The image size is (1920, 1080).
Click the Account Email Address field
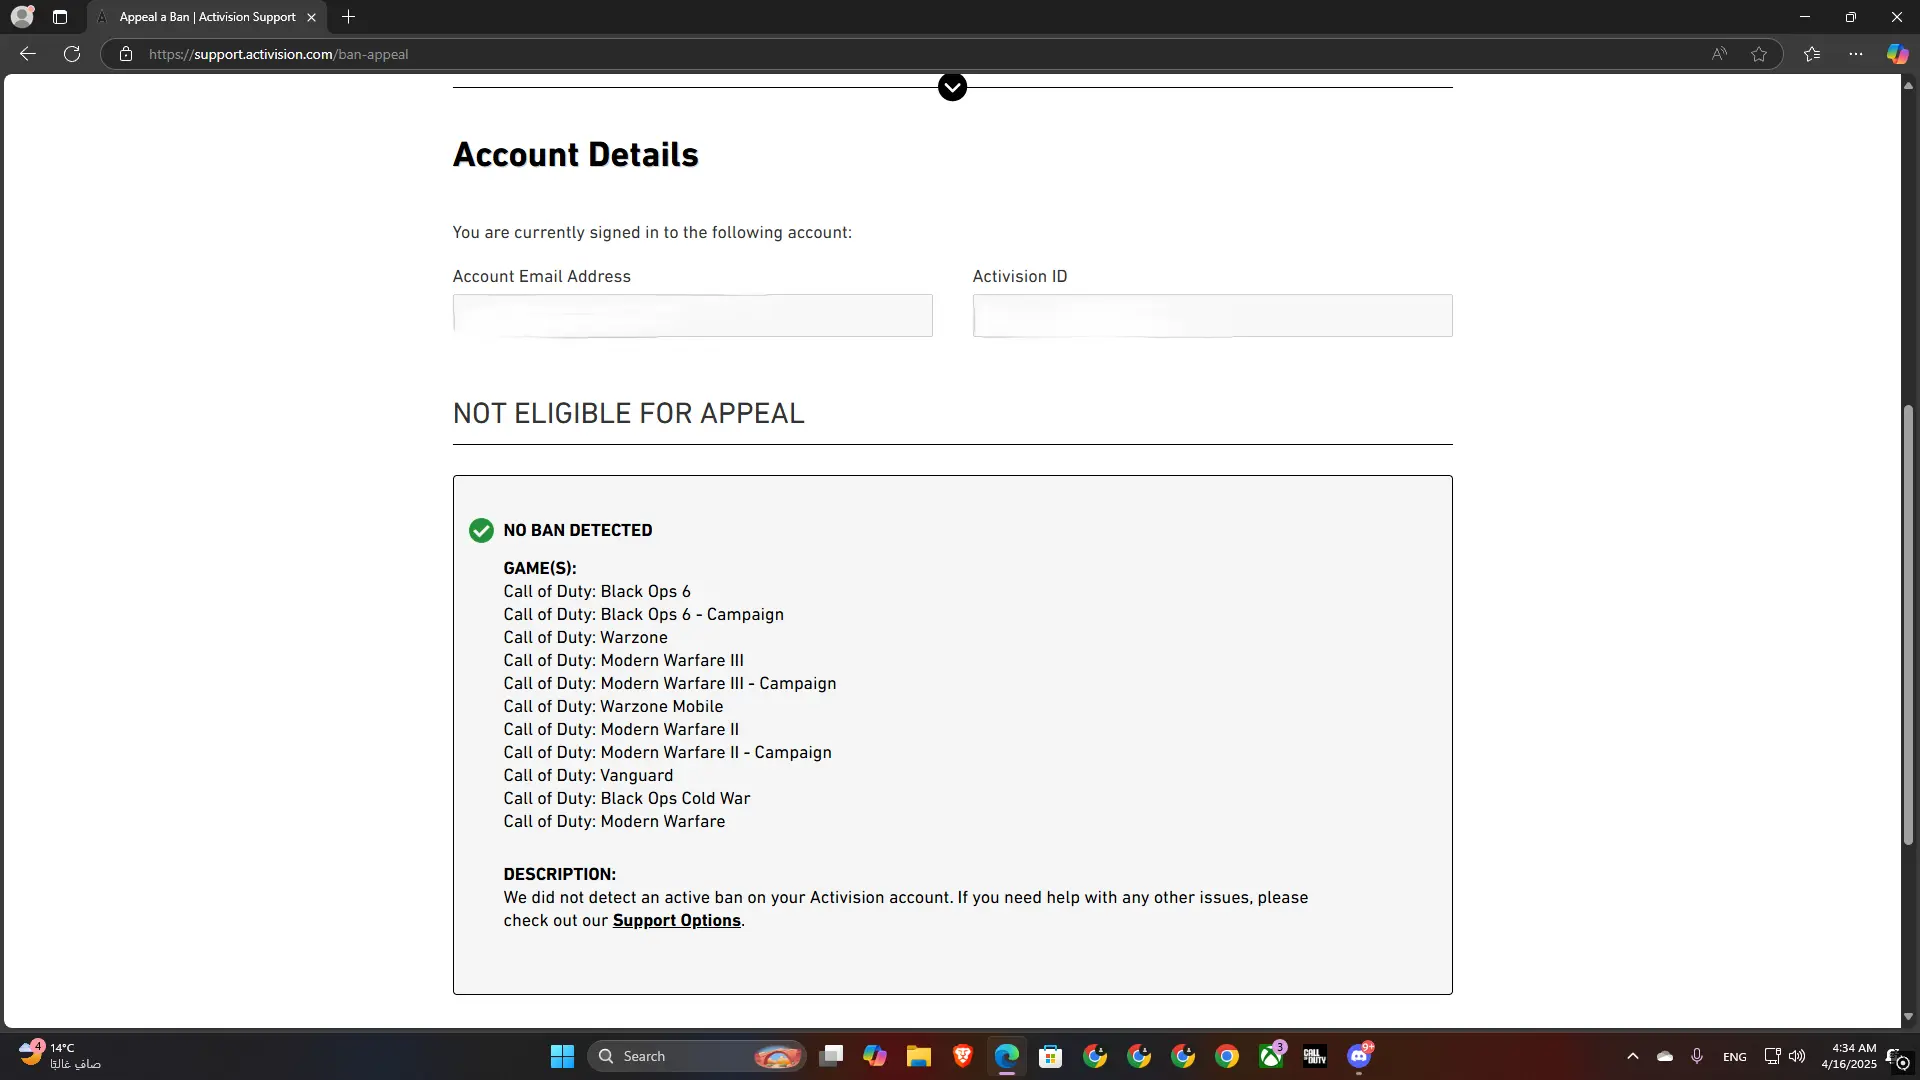pyautogui.click(x=692, y=316)
